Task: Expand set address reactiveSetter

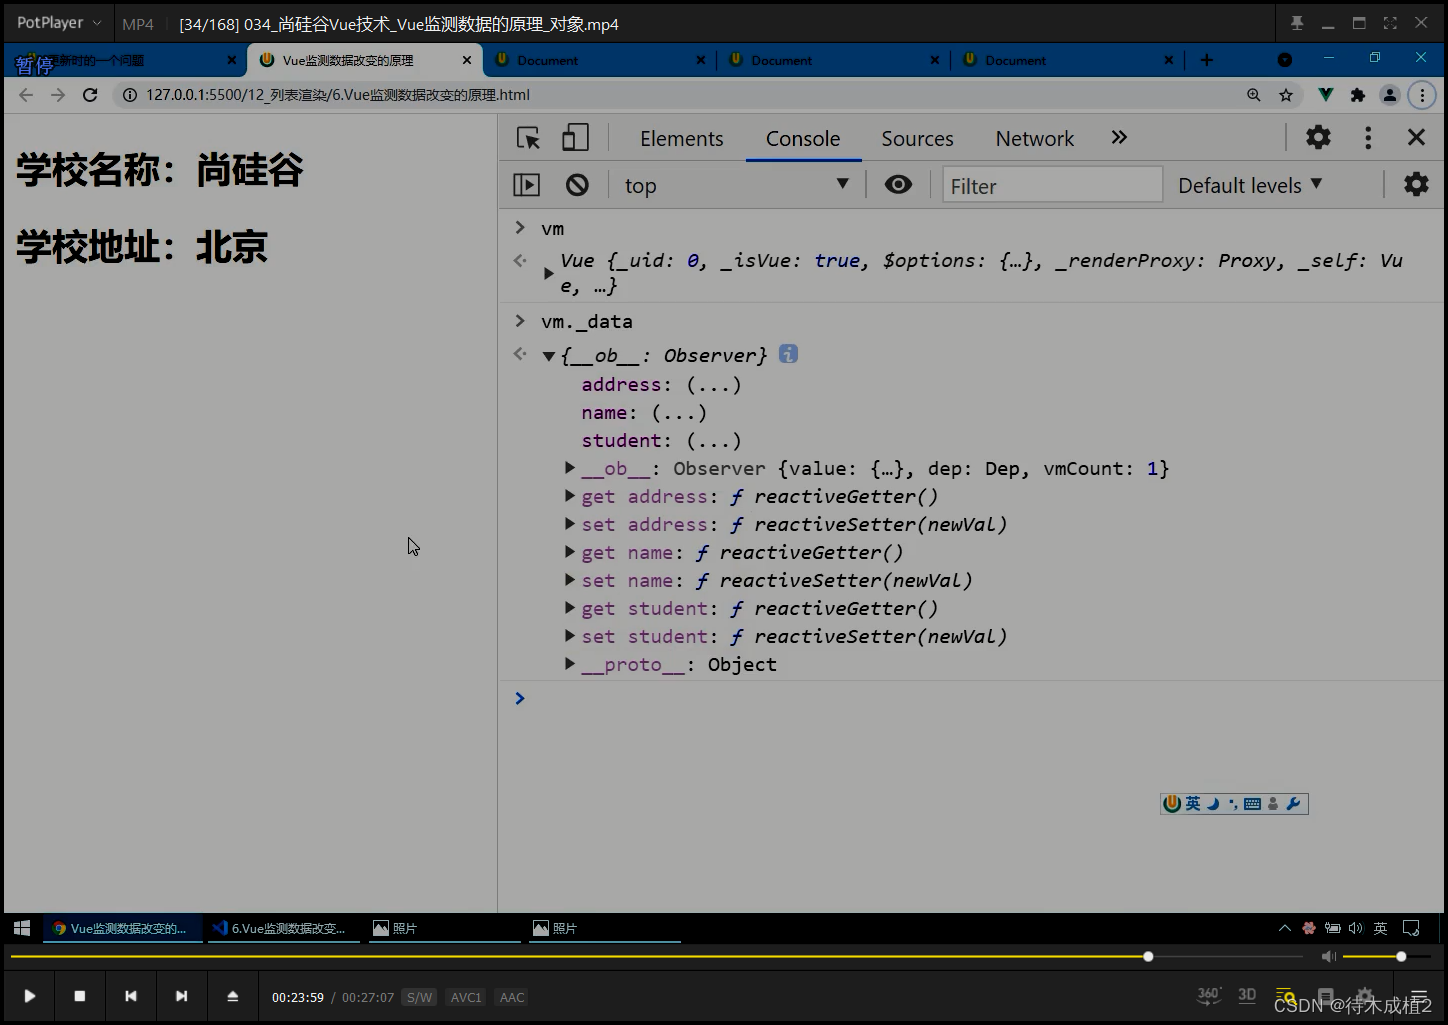Action: click(x=569, y=524)
